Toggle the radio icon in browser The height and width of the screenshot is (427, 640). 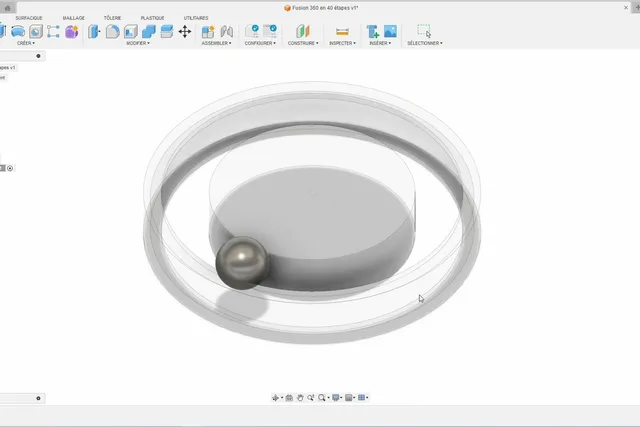[x=10, y=168]
